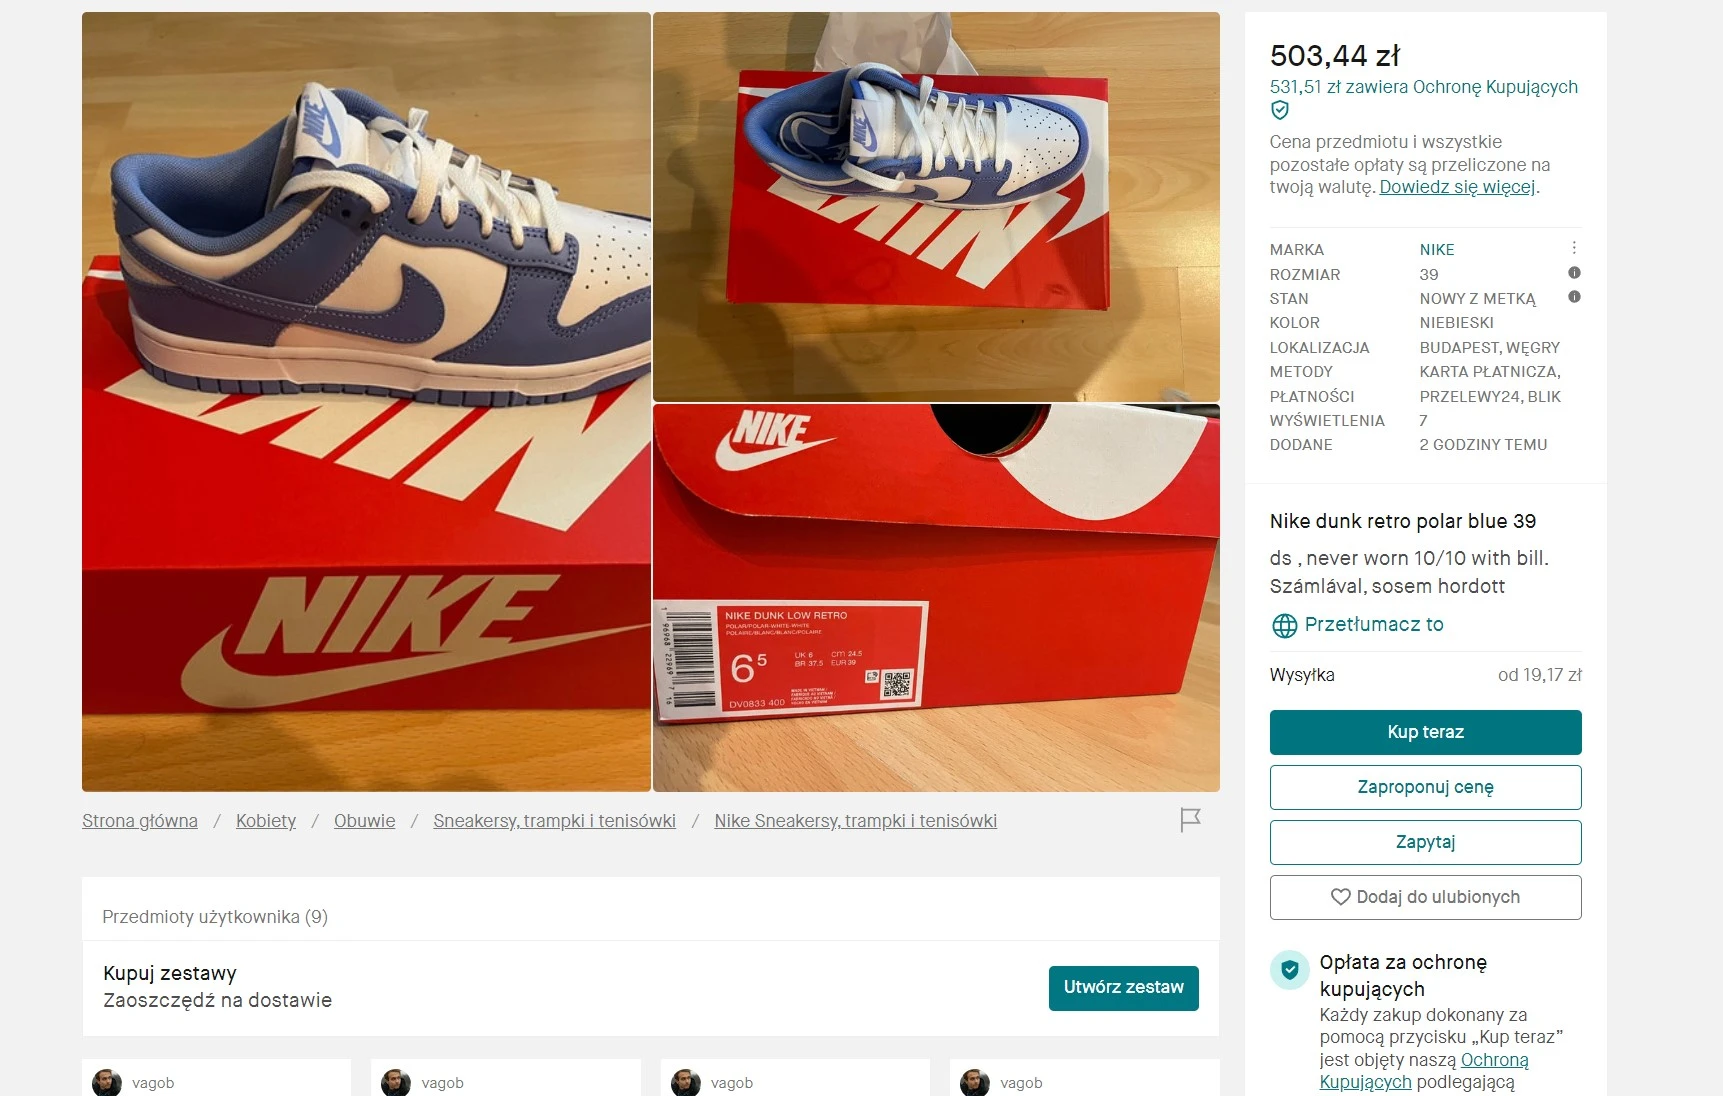1723x1096 pixels.
Task: Click the Kup teraz button
Action: click(x=1425, y=732)
